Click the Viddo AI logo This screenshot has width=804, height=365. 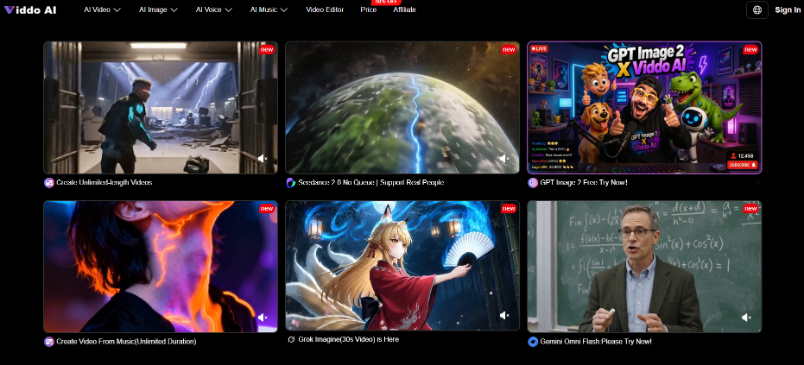click(30, 10)
